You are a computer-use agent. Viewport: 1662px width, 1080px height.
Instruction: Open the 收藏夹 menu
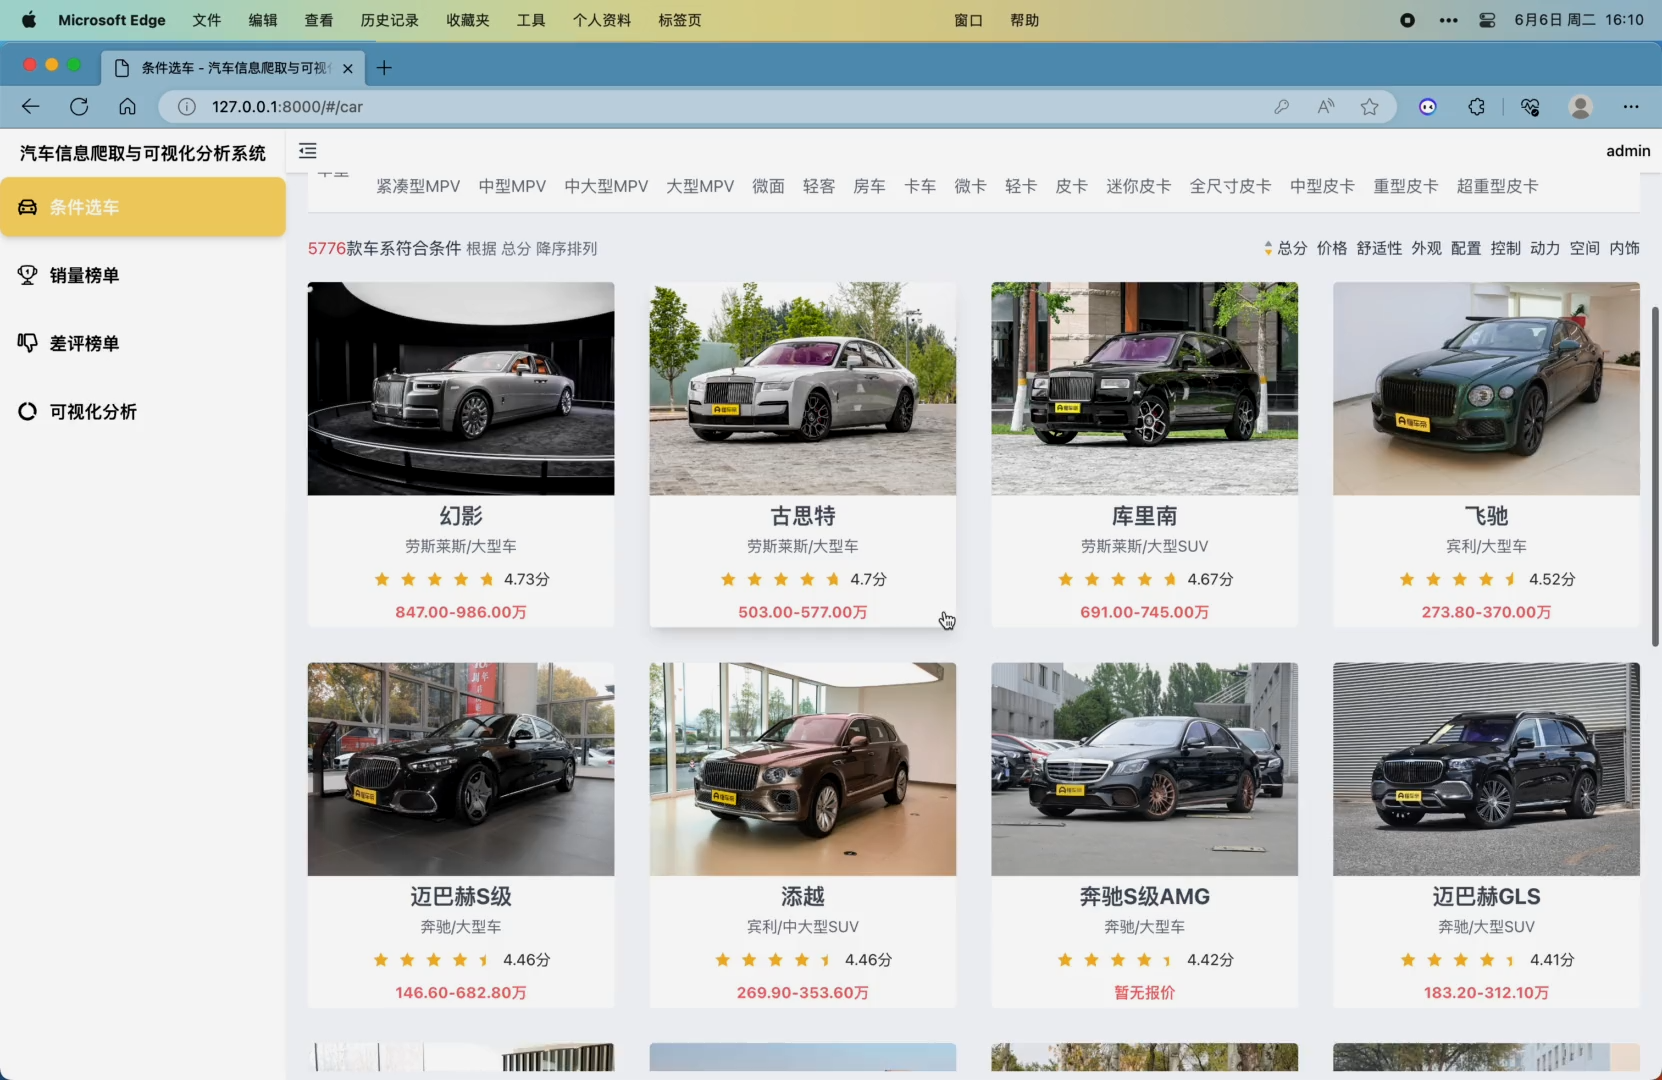468,20
